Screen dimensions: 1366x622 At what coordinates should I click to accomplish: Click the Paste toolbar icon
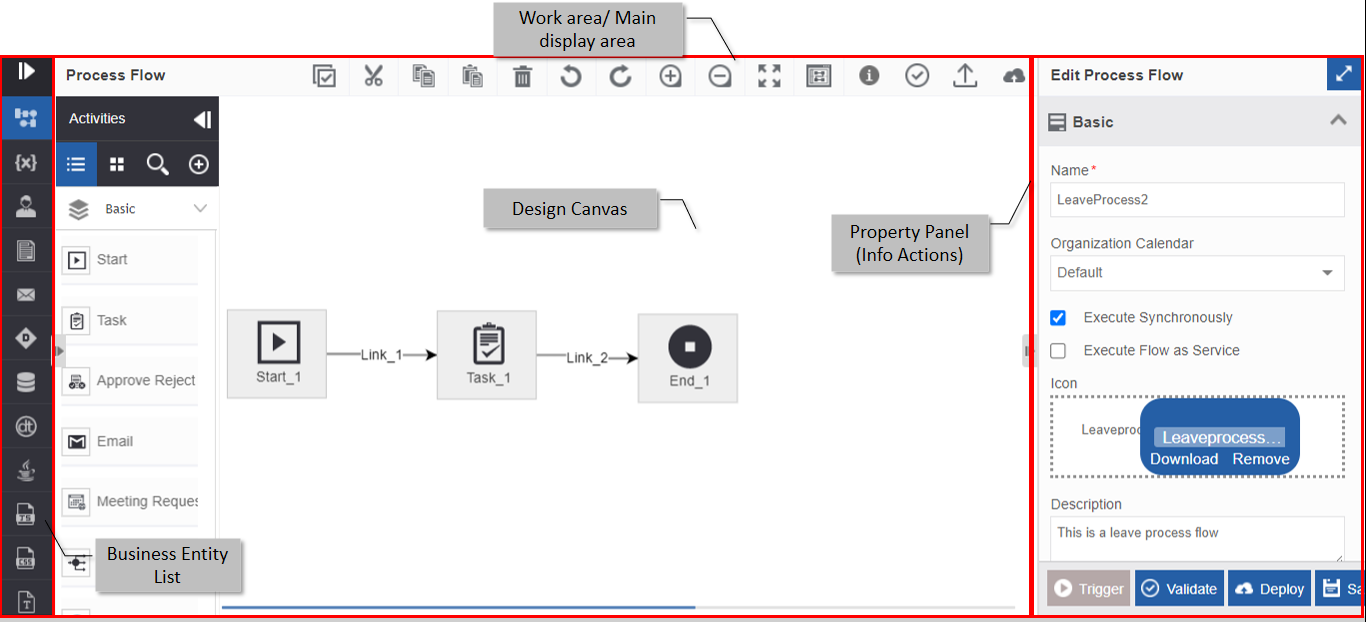coord(473,76)
